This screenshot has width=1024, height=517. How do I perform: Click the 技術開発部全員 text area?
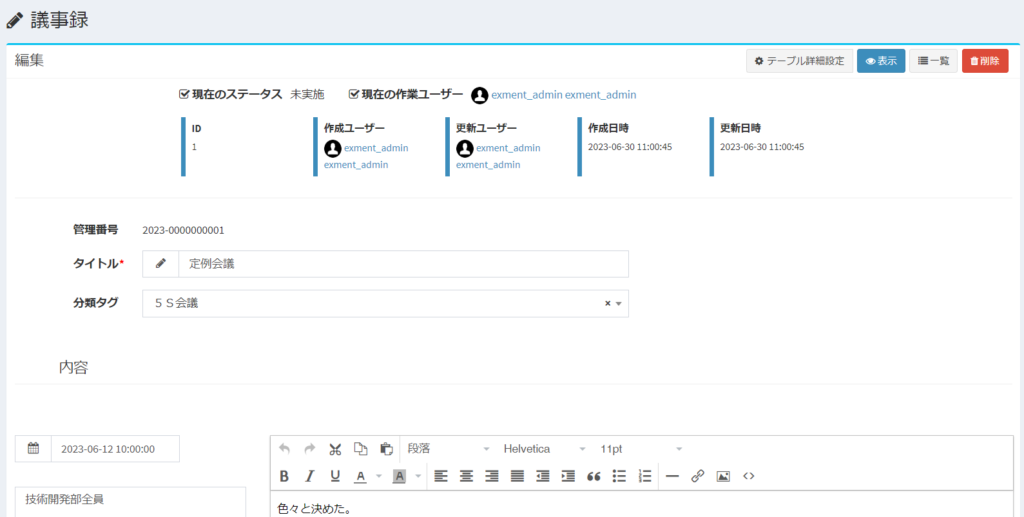click(x=130, y=501)
